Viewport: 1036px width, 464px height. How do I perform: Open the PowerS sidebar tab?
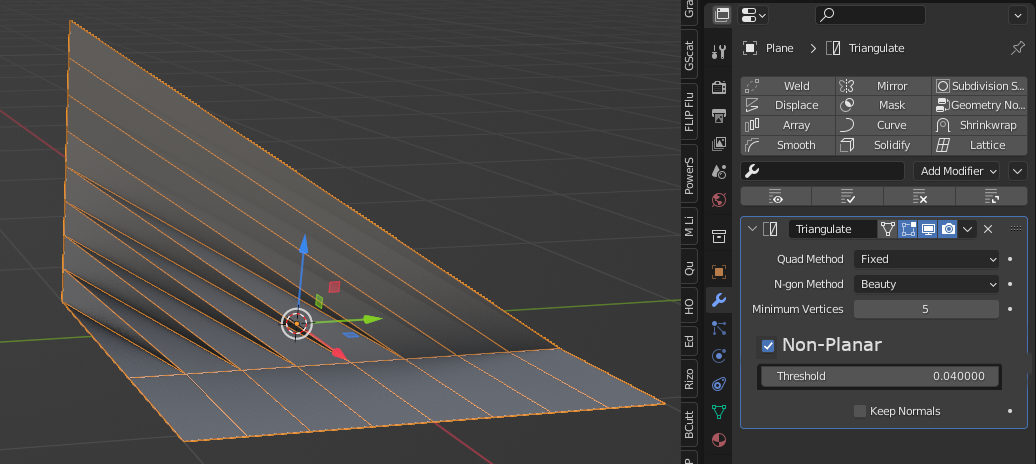(689, 175)
